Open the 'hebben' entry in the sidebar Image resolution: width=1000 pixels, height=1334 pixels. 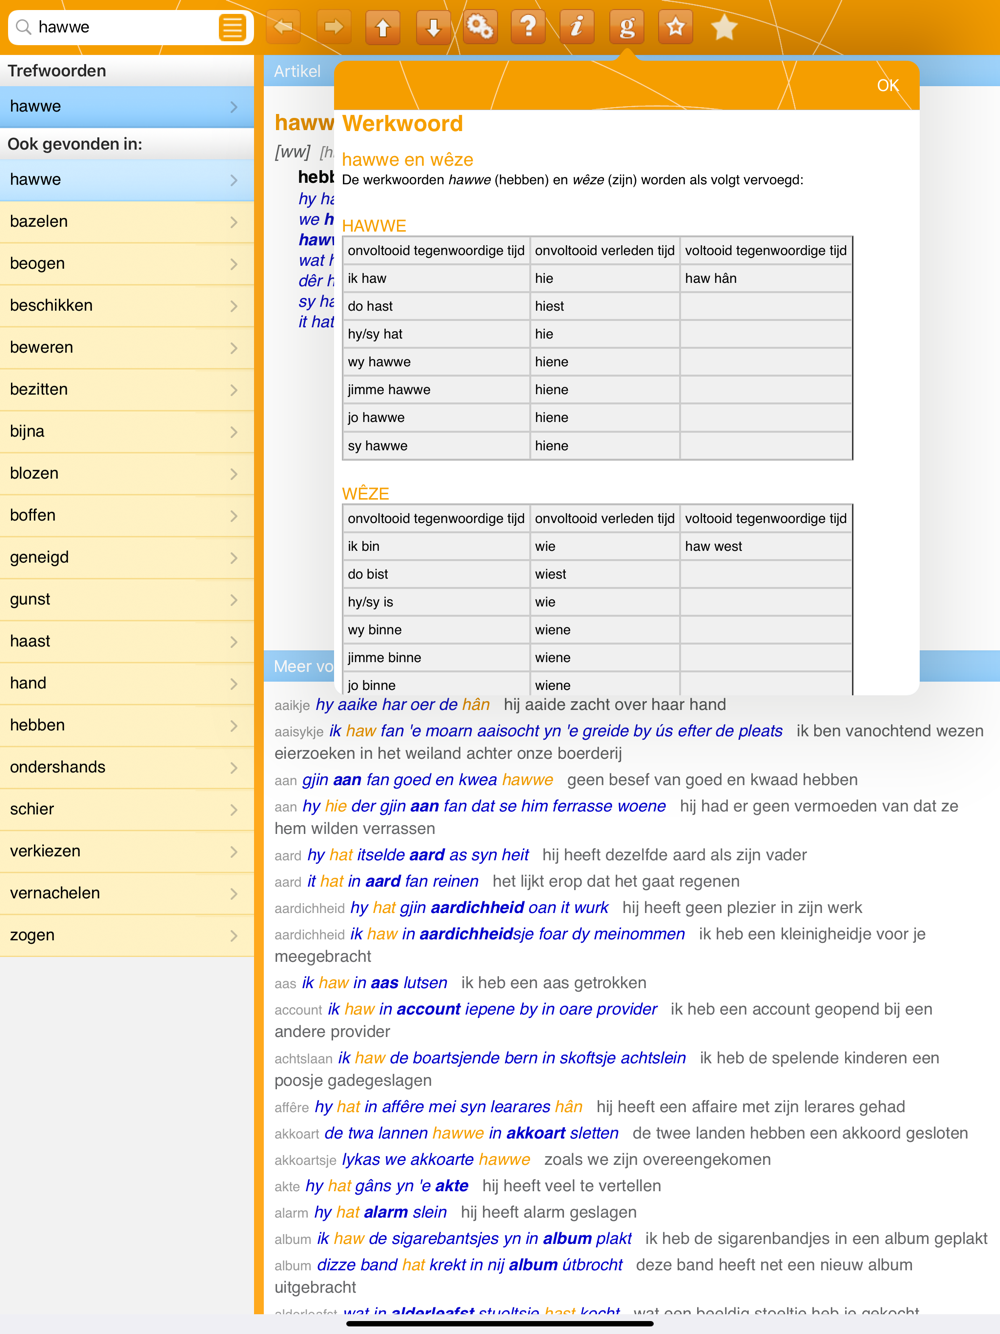pyautogui.click(x=127, y=726)
